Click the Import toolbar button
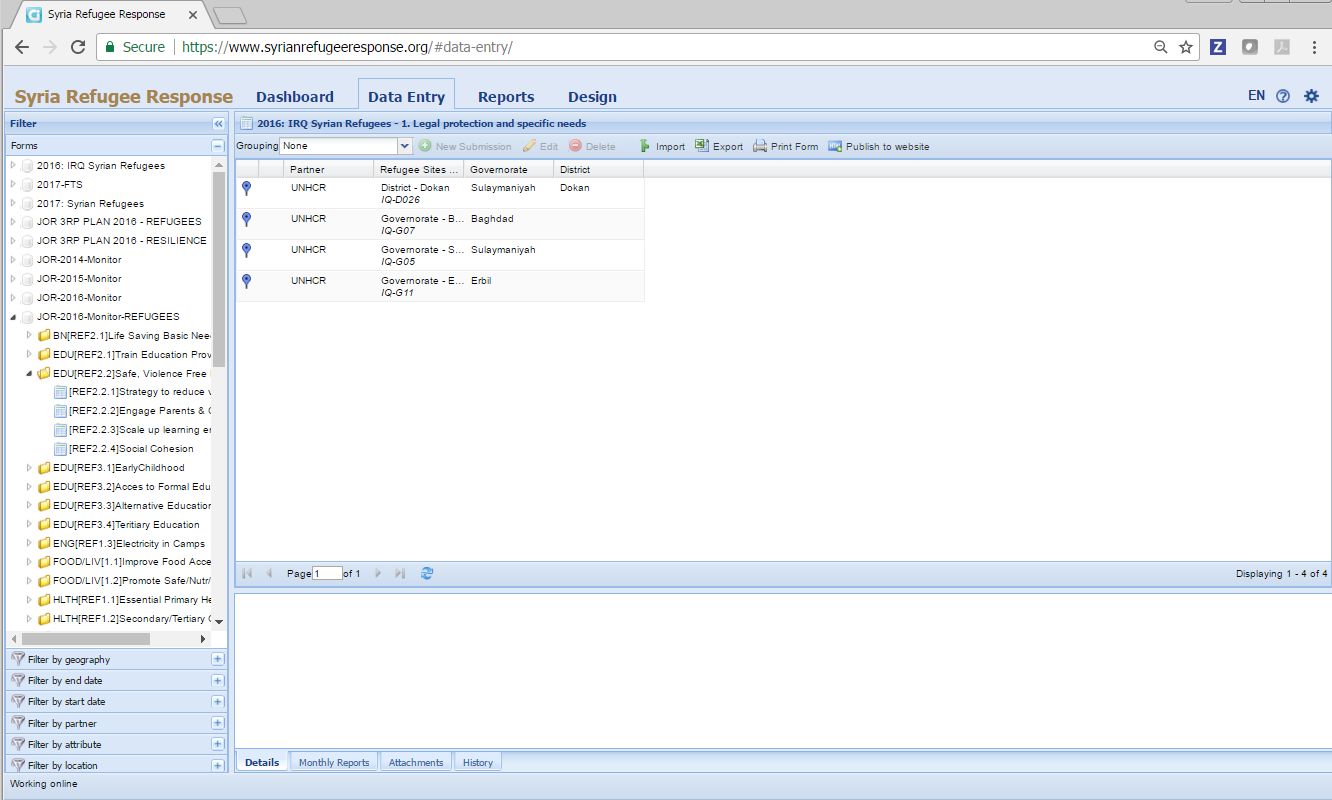Viewport: 1332px width, 800px height. point(661,146)
